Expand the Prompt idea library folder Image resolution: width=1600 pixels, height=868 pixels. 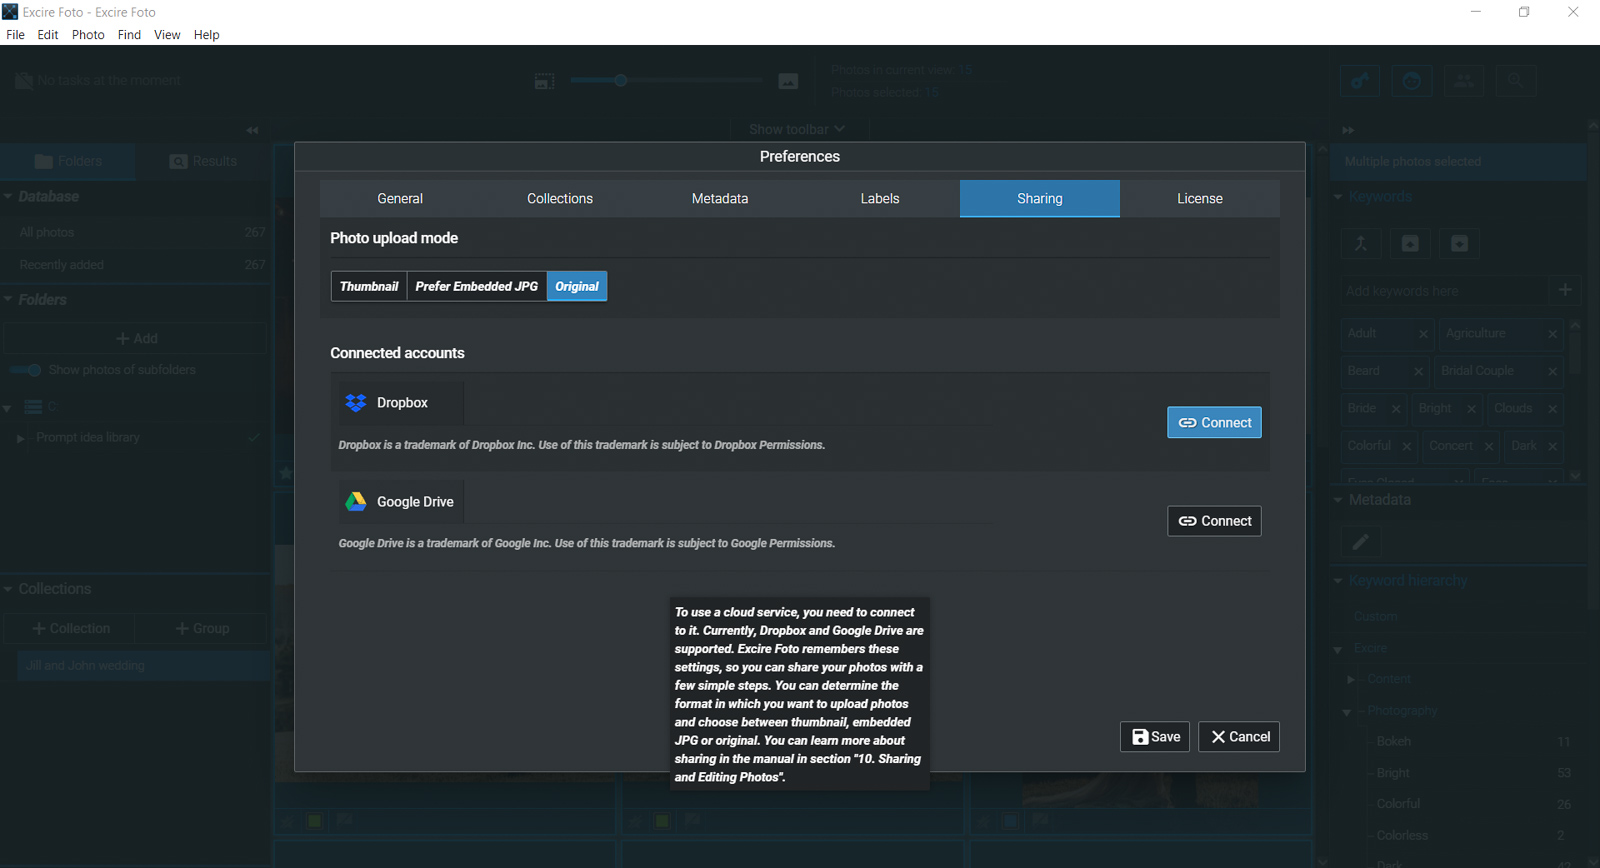click(x=21, y=438)
